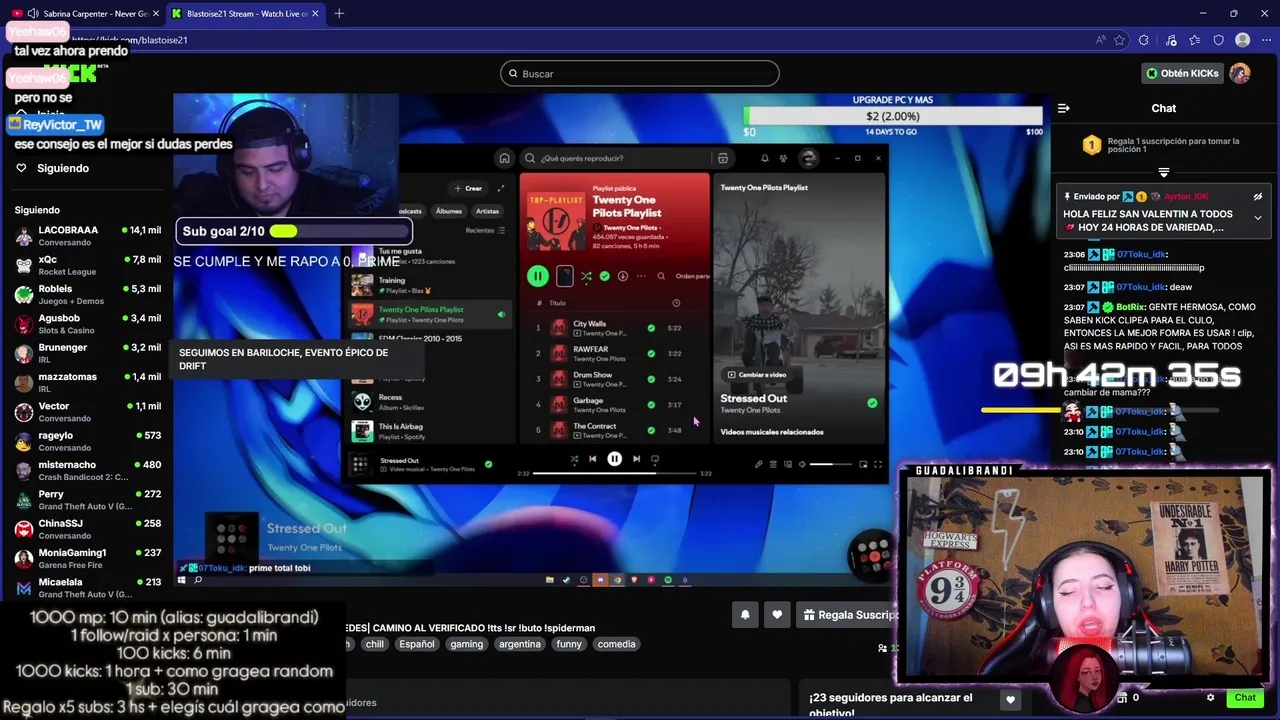Screen dimensions: 1280x720
Task: Open Spotify browse icon in search bar
Action: (723, 158)
